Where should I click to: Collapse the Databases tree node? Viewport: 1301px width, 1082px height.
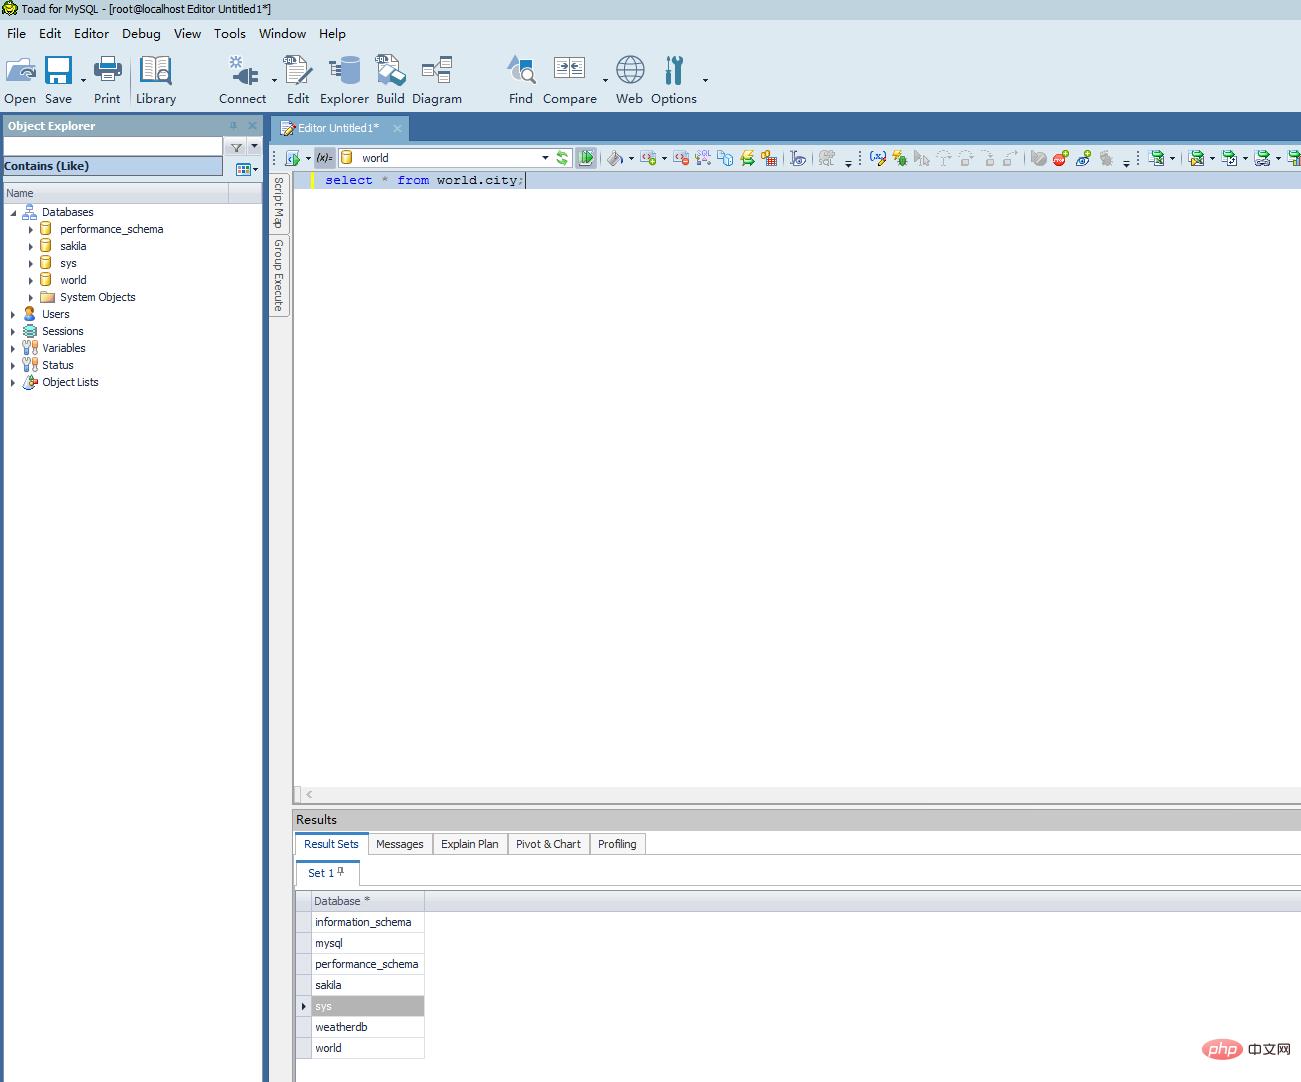click(13, 213)
